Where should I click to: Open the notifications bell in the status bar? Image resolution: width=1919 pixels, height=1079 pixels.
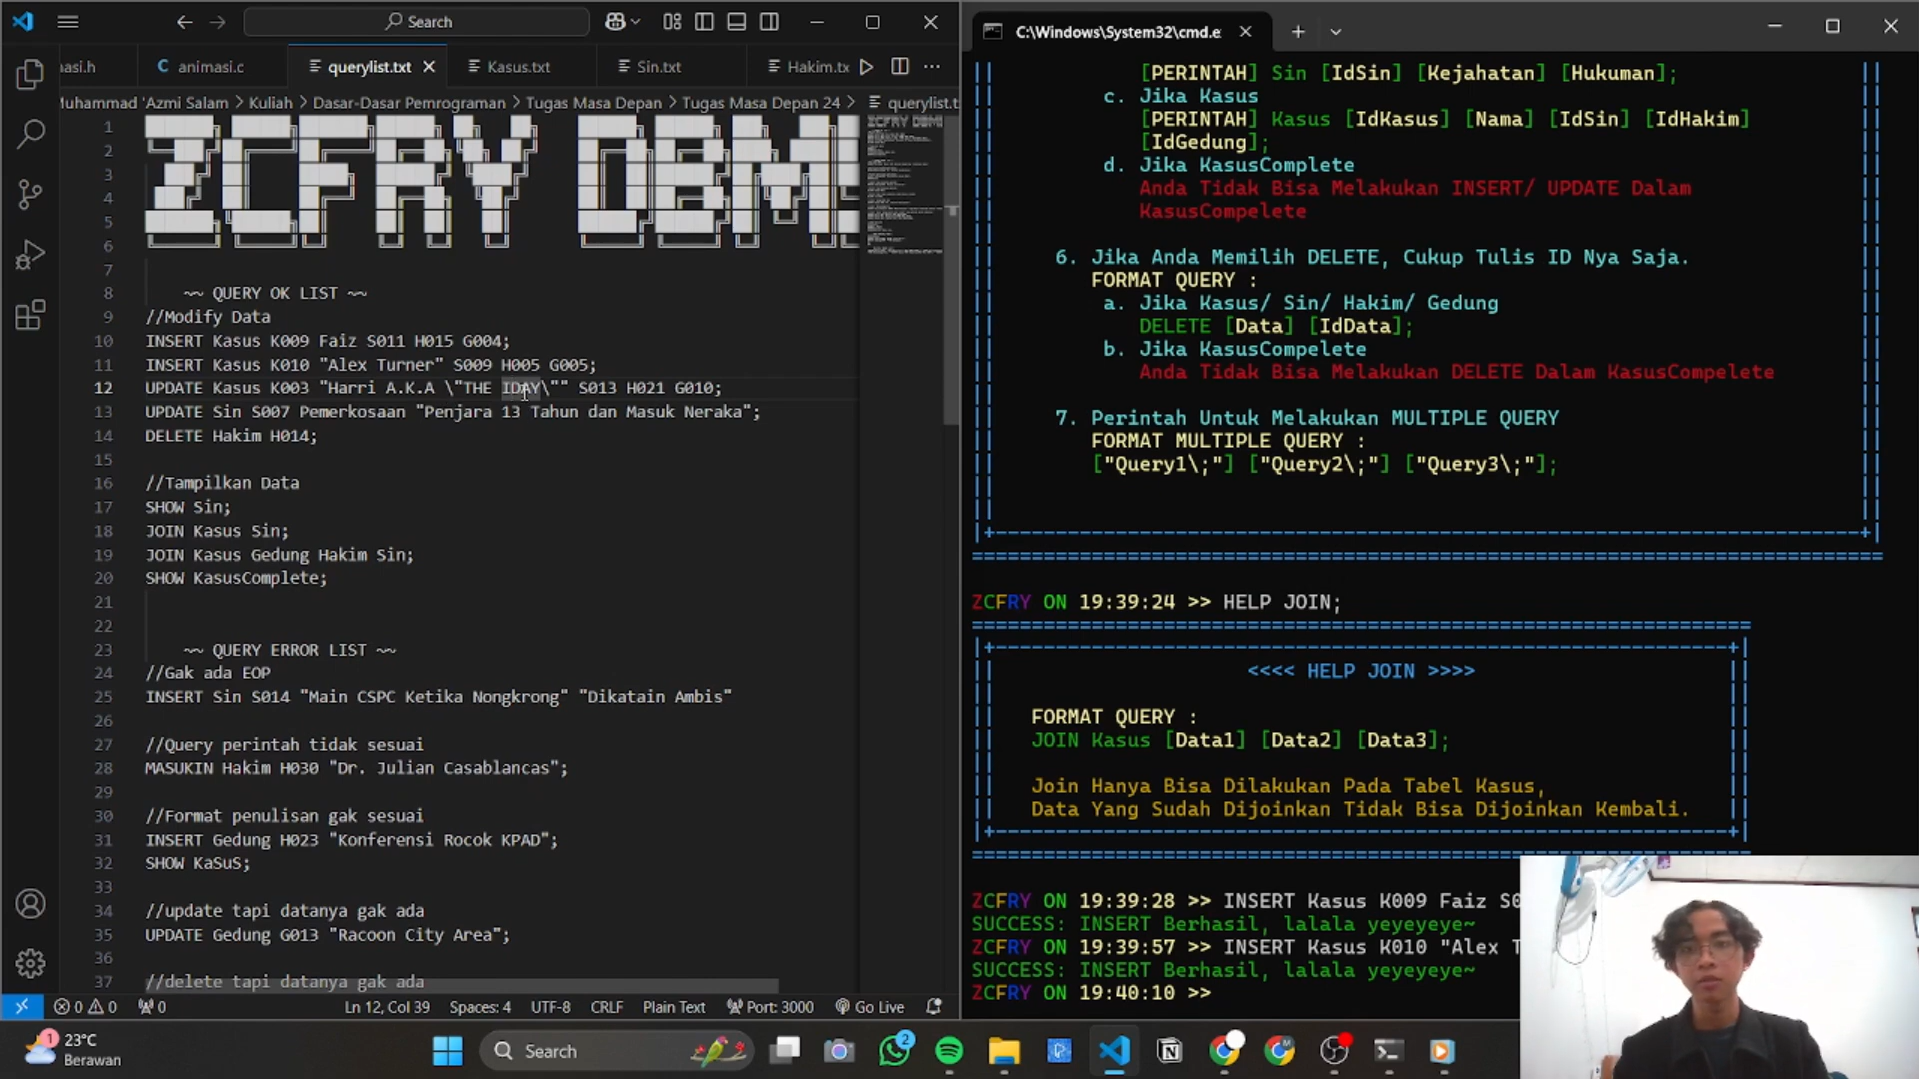[934, 1007]
